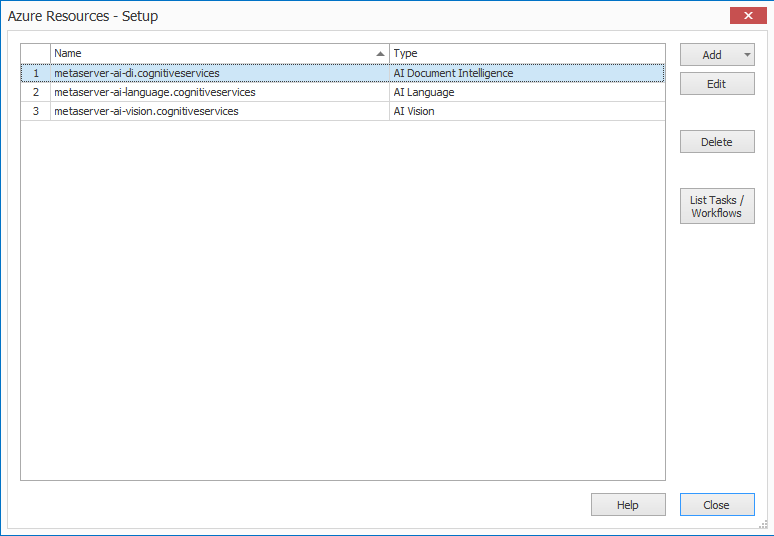Click the AI Language type cell
The image size is (774, 536).
(527, 92)
